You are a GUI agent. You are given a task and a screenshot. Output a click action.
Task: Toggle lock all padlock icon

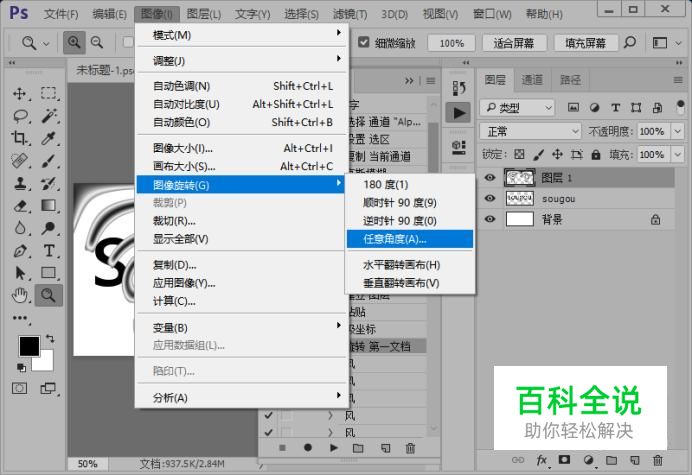(596, 154)
